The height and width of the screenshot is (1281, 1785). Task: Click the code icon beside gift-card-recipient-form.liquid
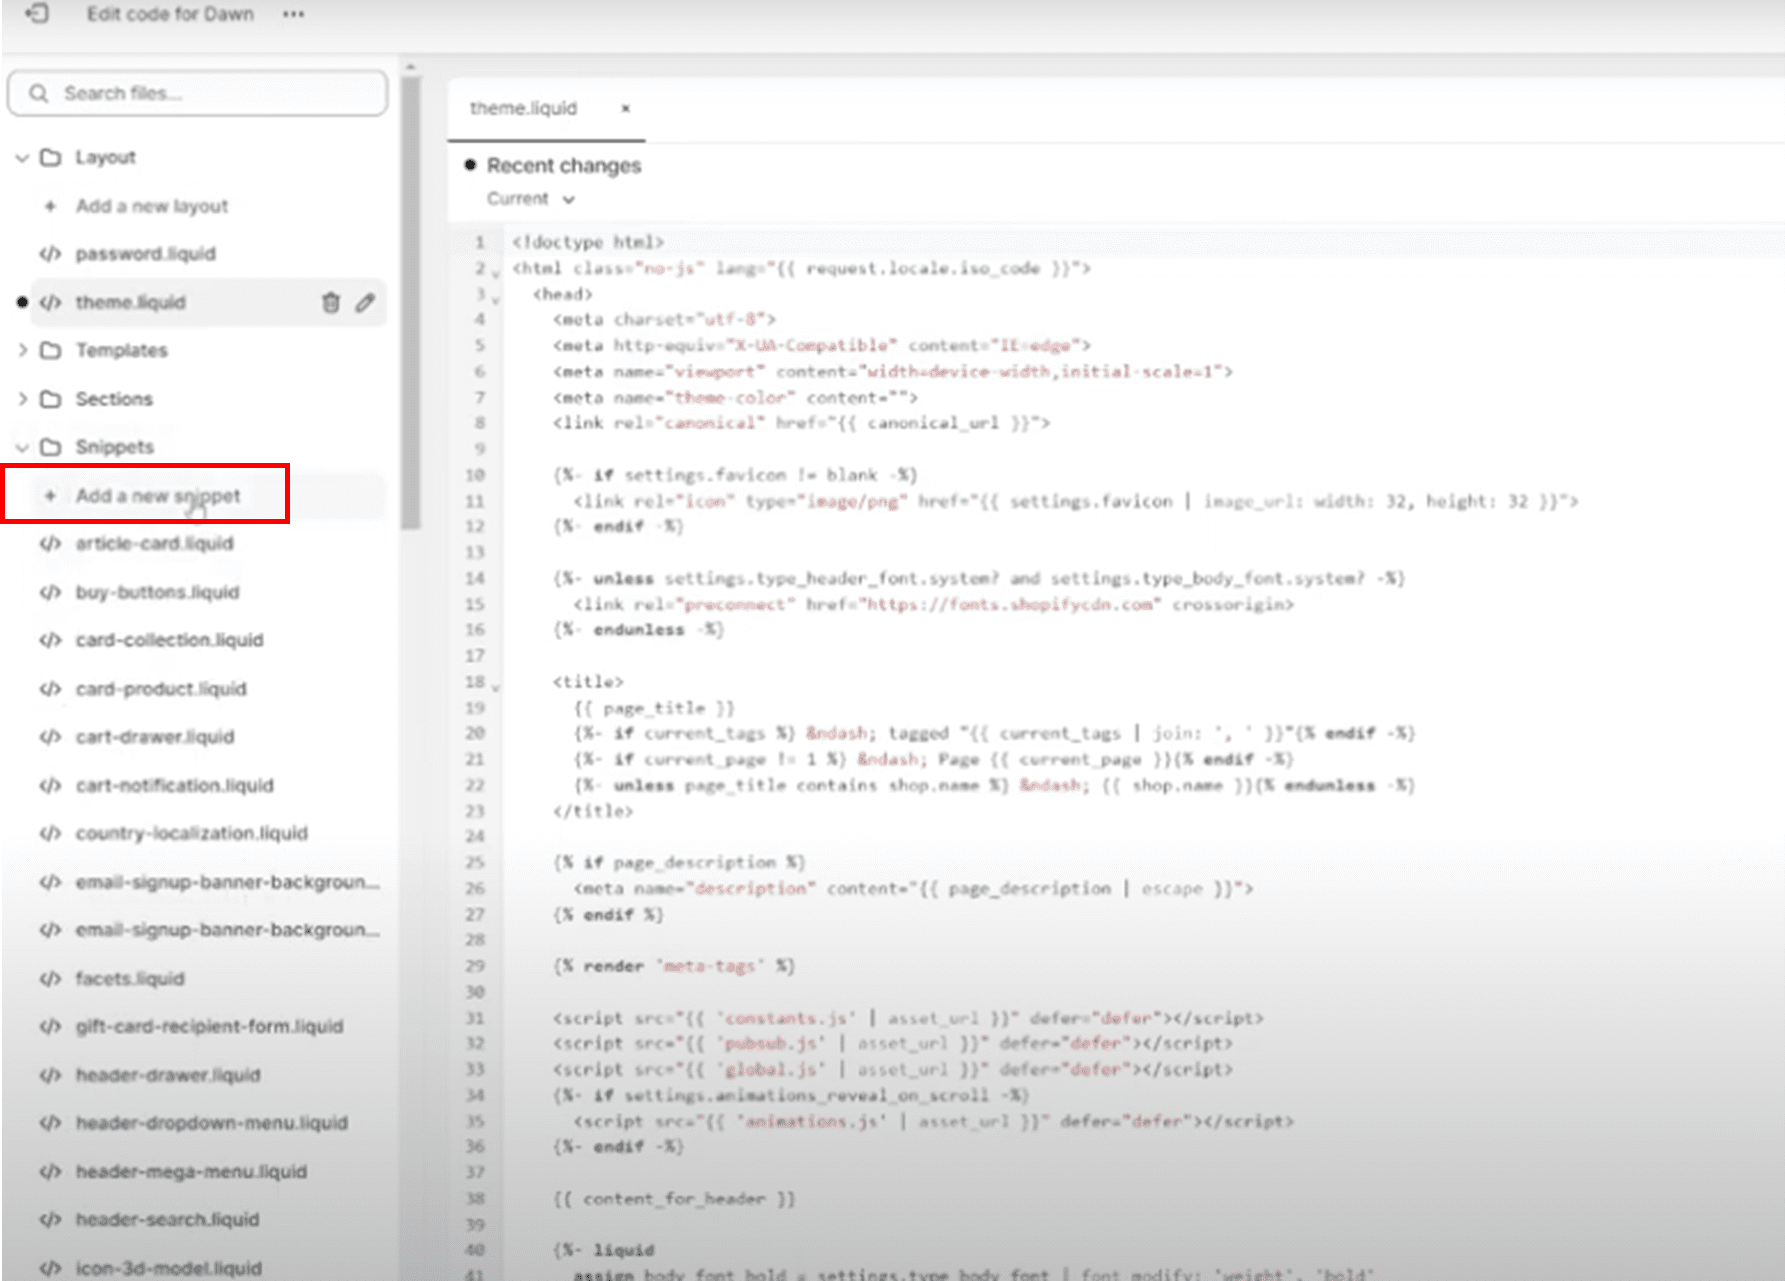pyautogui.click(x=50, y=1027)
